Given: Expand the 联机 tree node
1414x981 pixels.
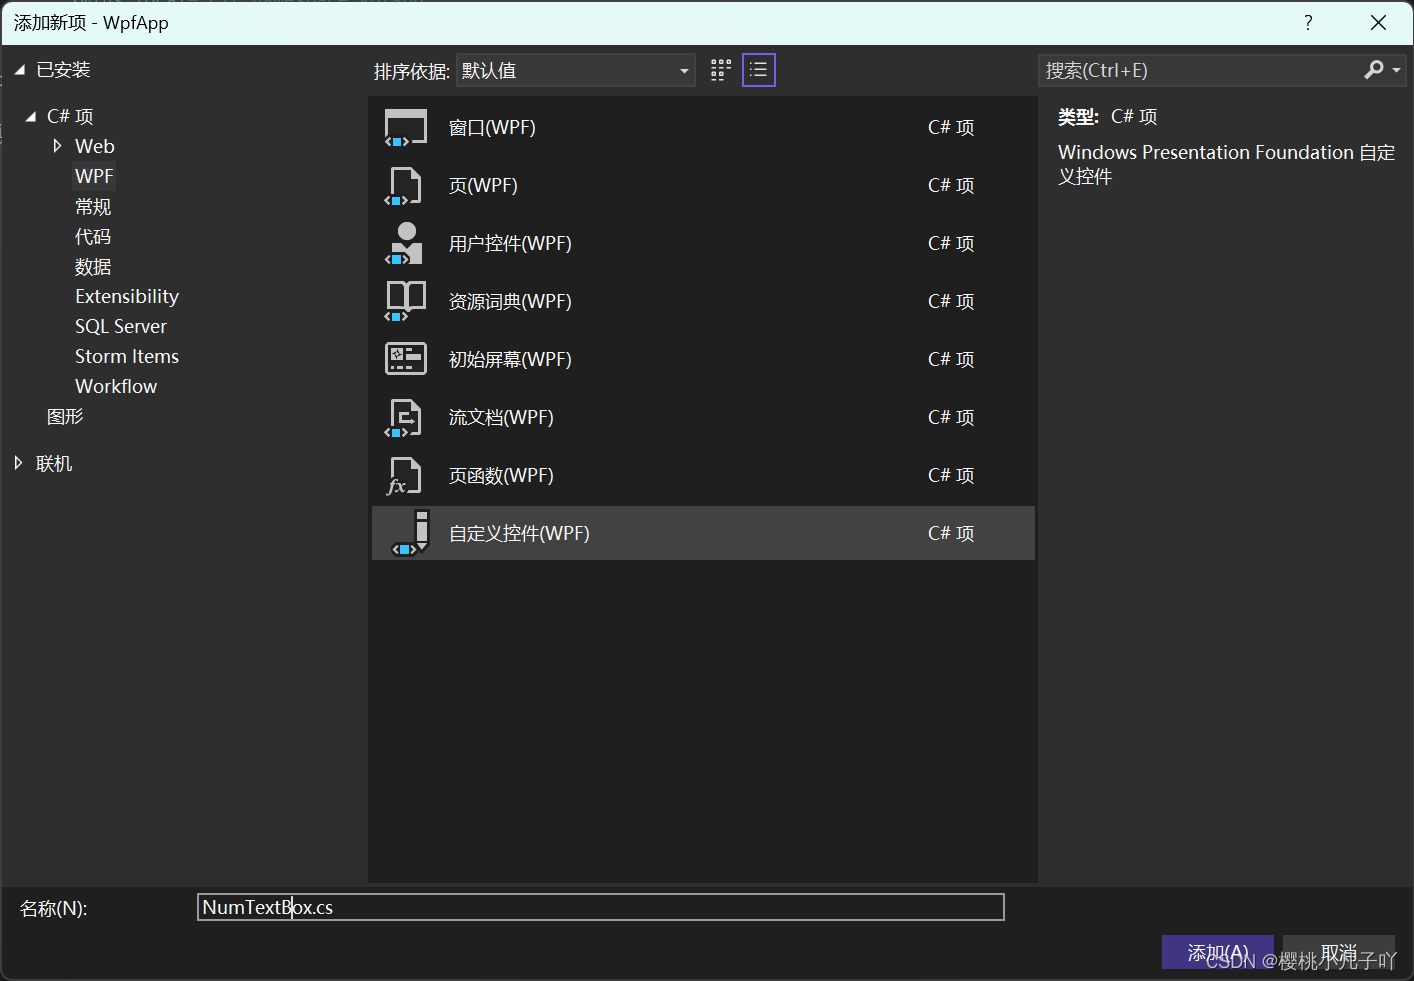Looking at the screenshot, I should click(x=18, y=463).
